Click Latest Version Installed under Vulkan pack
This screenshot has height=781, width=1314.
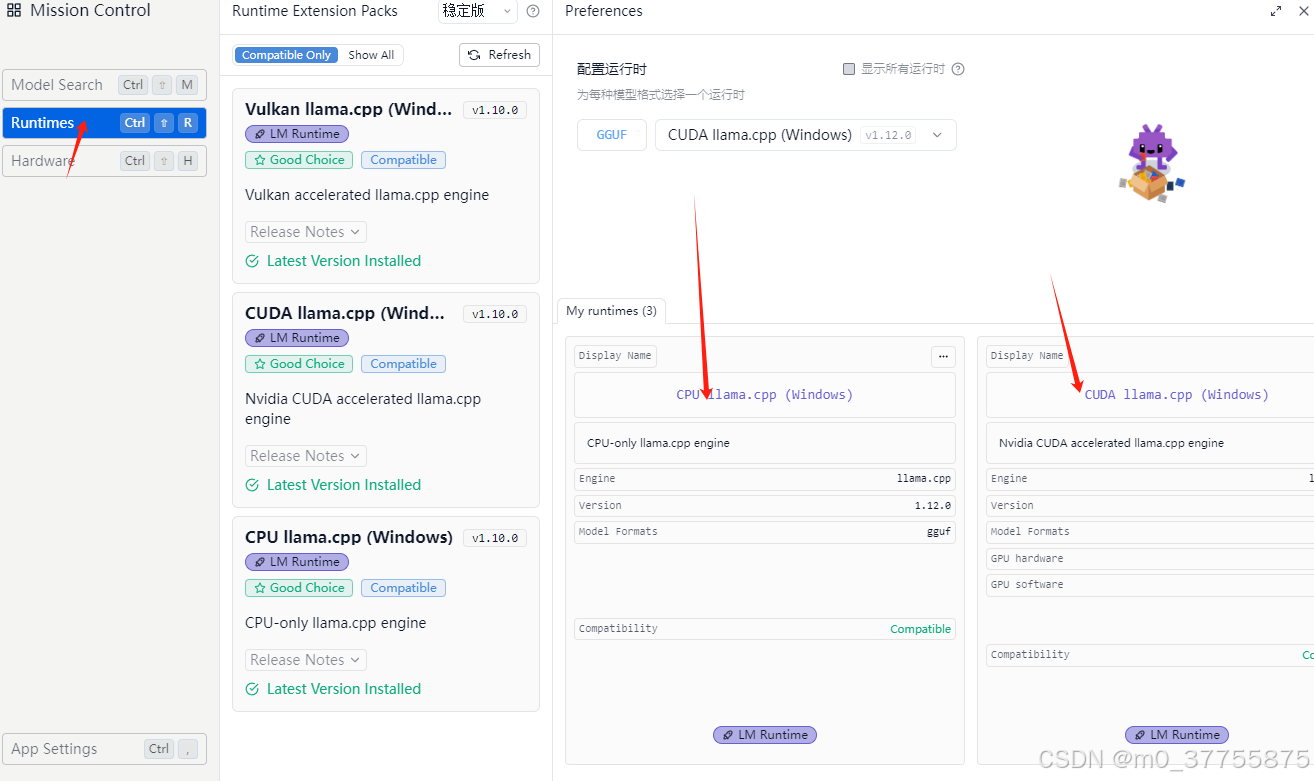coord(333,261)
